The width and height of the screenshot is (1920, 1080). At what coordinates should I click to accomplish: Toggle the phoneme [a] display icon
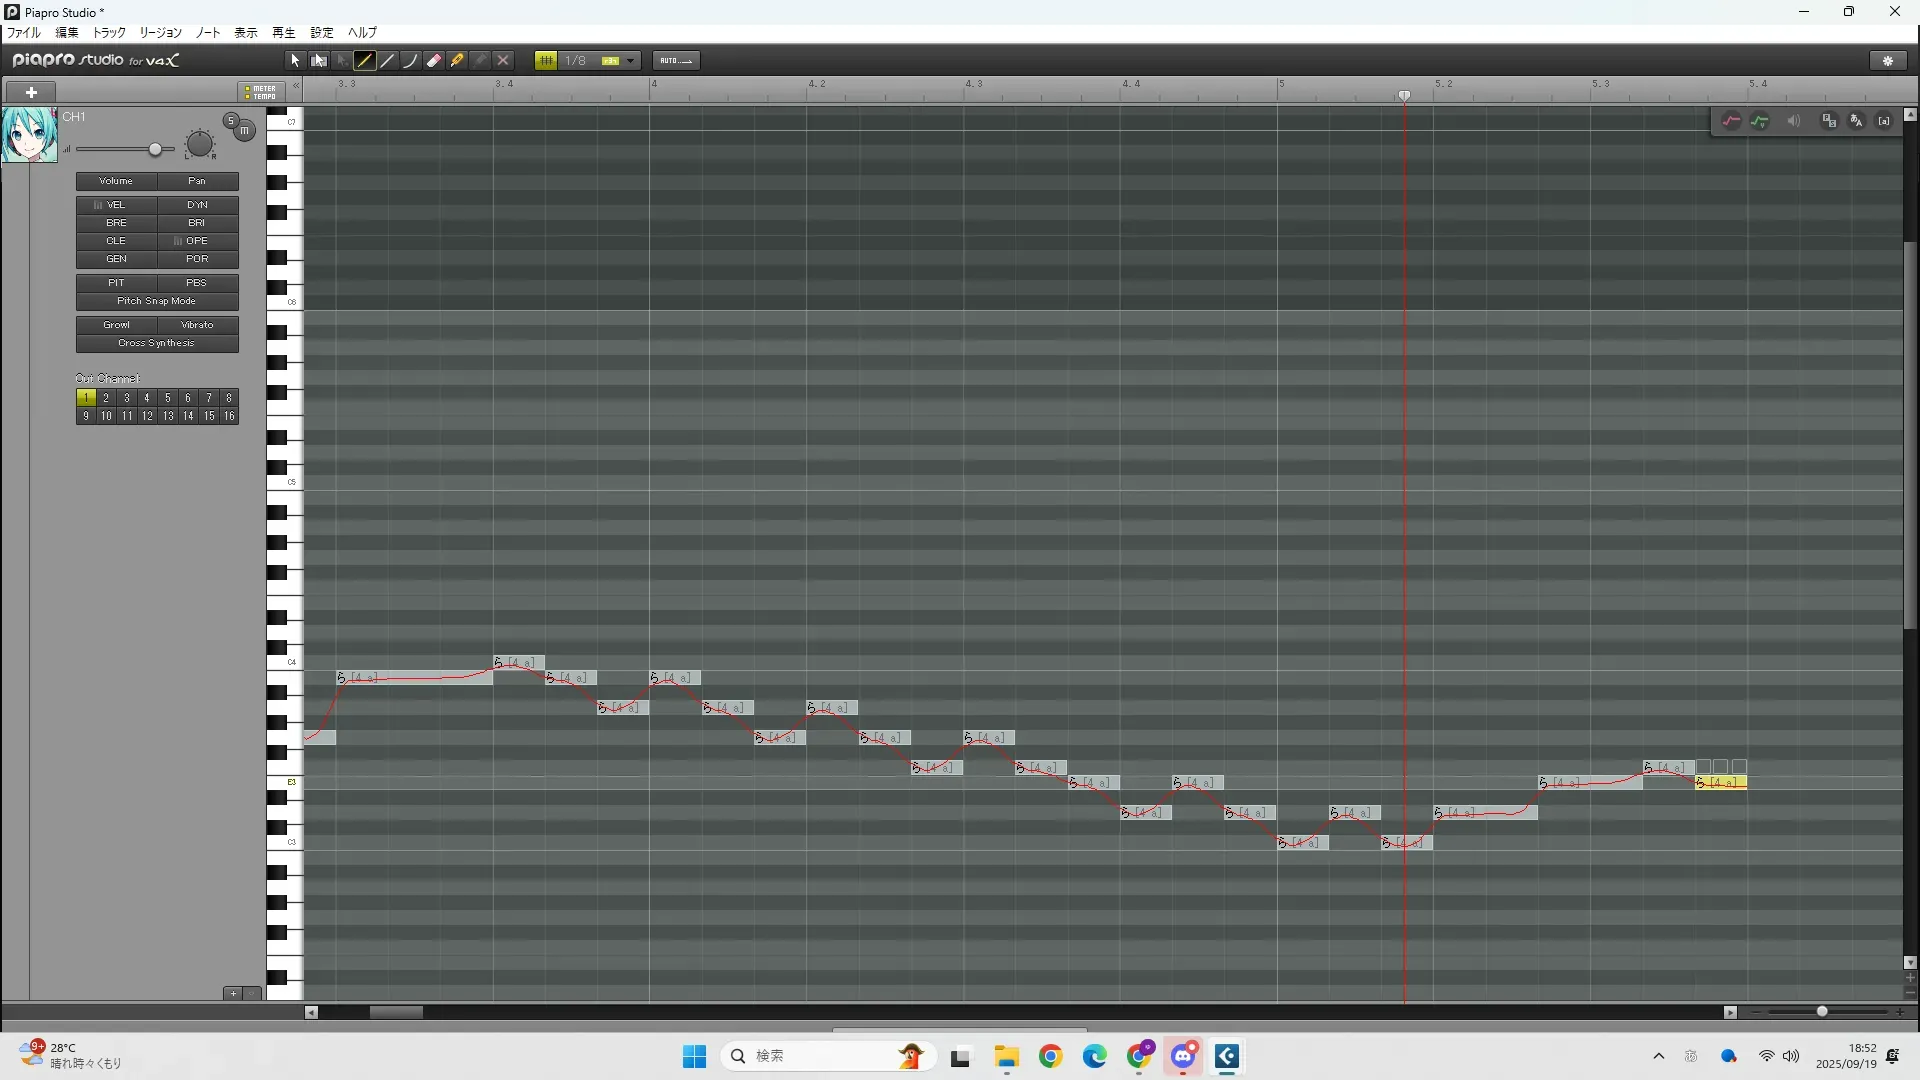click(1884, 121)
